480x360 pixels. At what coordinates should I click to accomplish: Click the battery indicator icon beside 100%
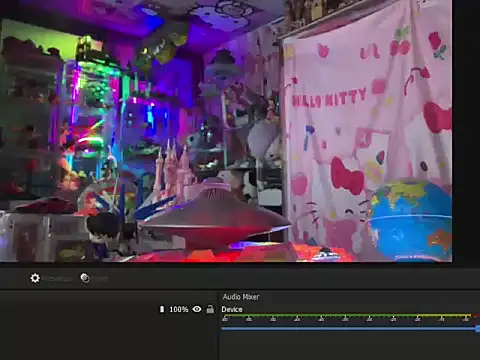162,309
